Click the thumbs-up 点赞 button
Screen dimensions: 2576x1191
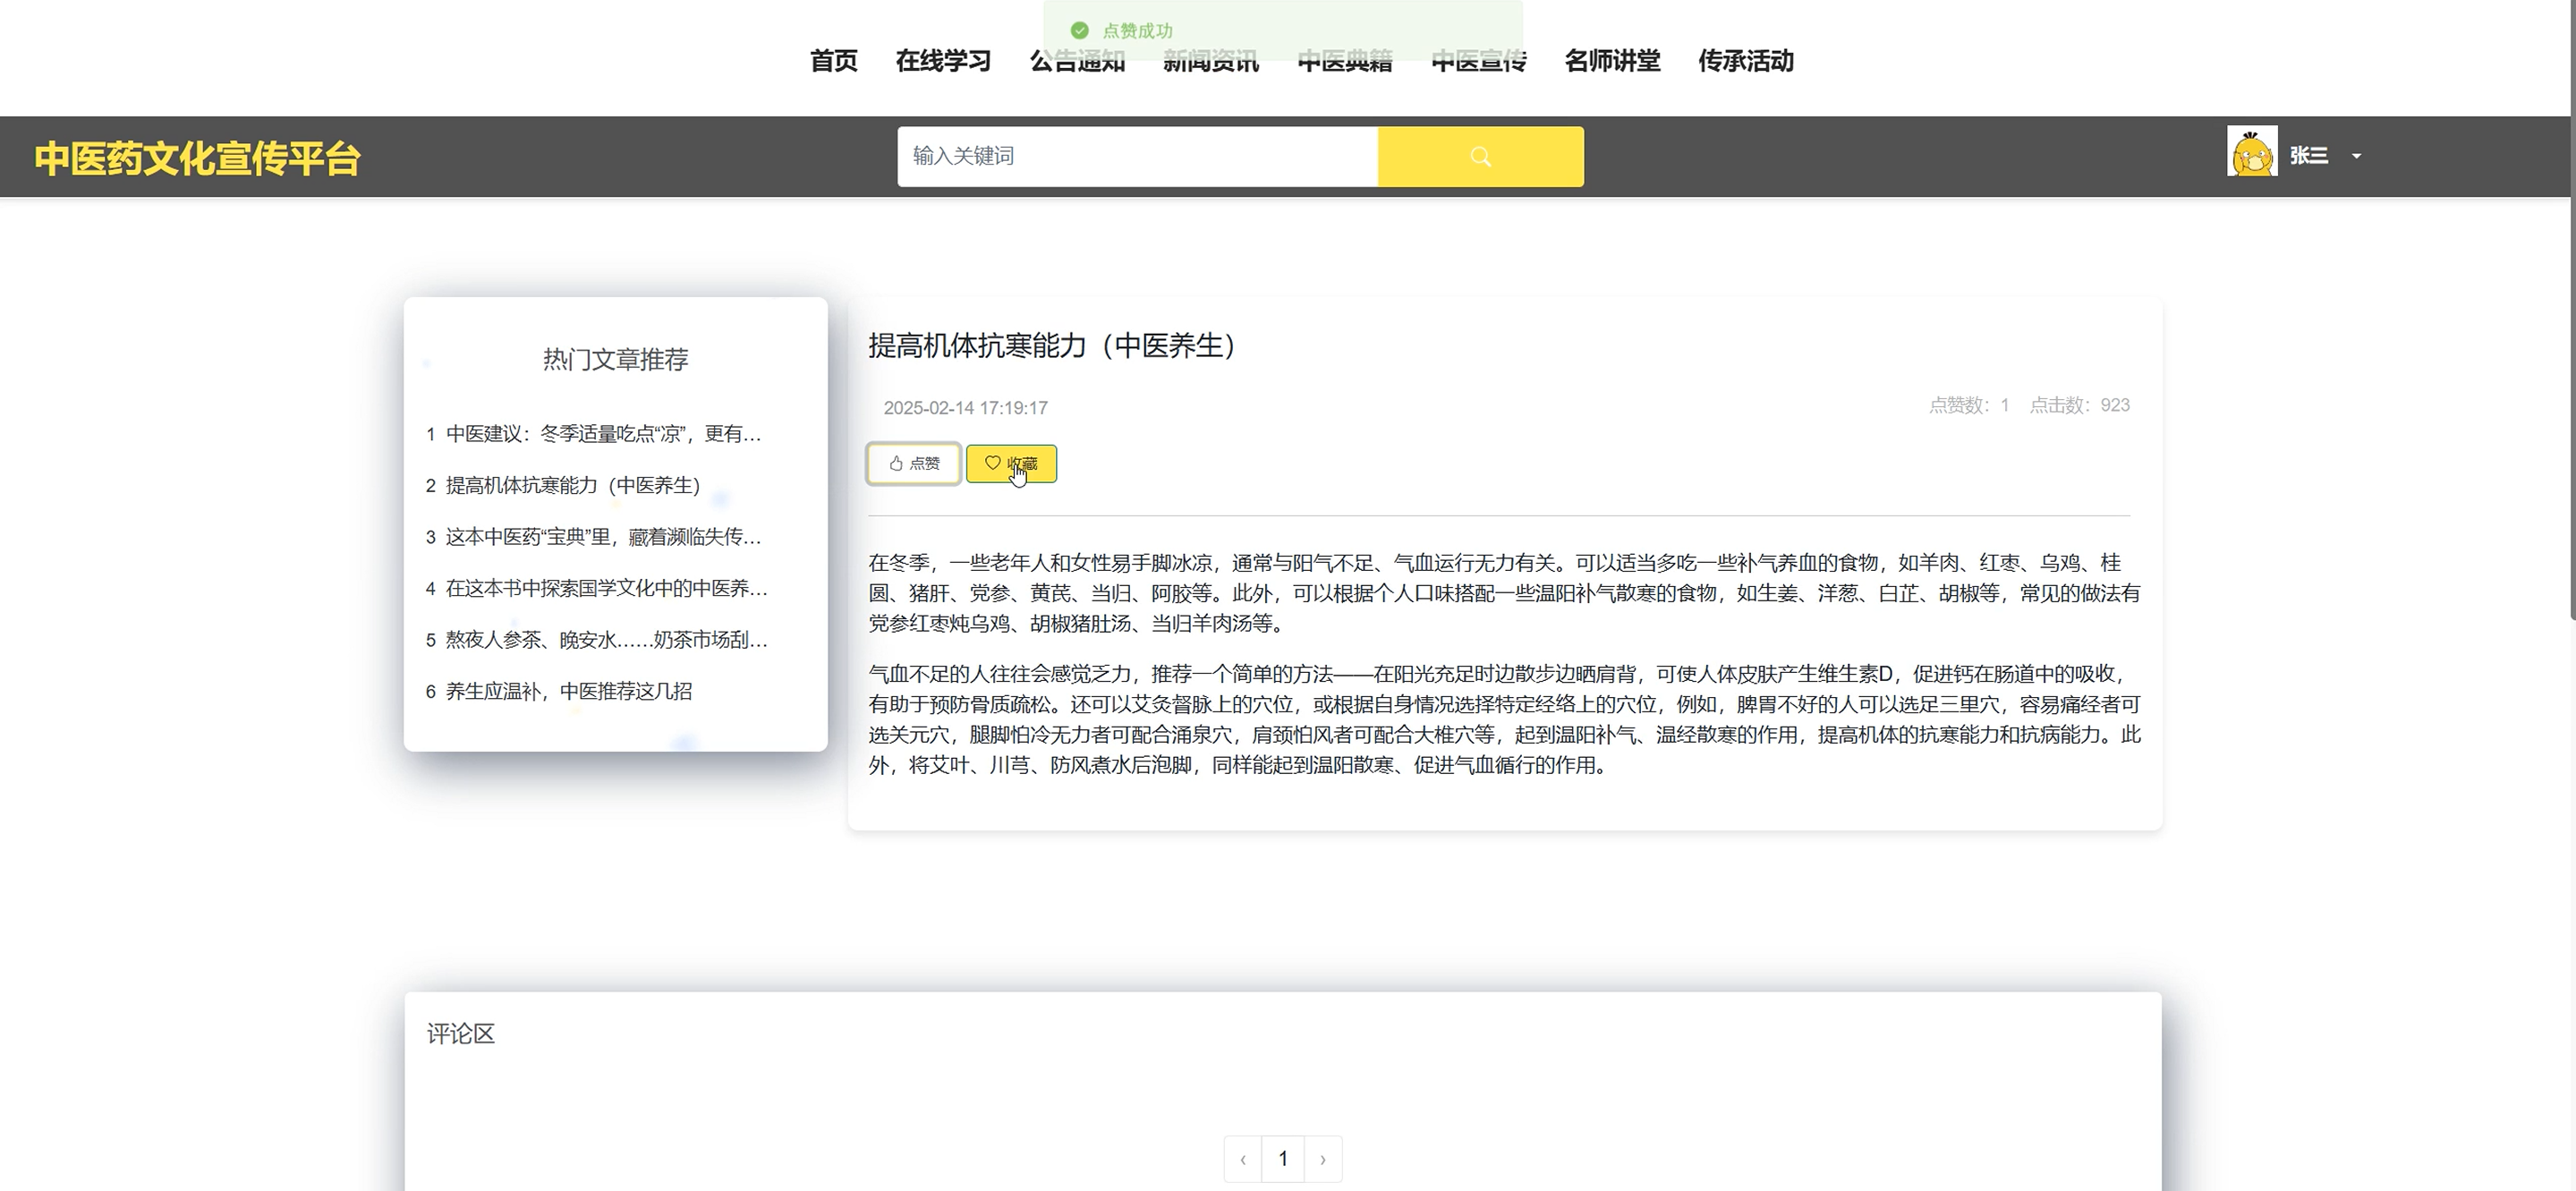(x=913, y=463)
